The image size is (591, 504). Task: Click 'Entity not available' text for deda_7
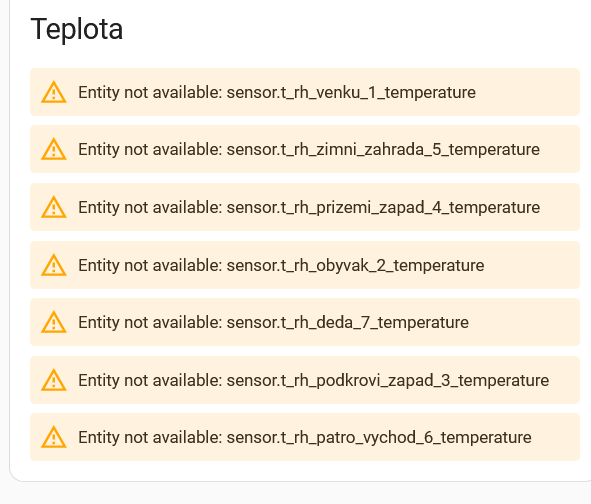click(x=150, y=323)
